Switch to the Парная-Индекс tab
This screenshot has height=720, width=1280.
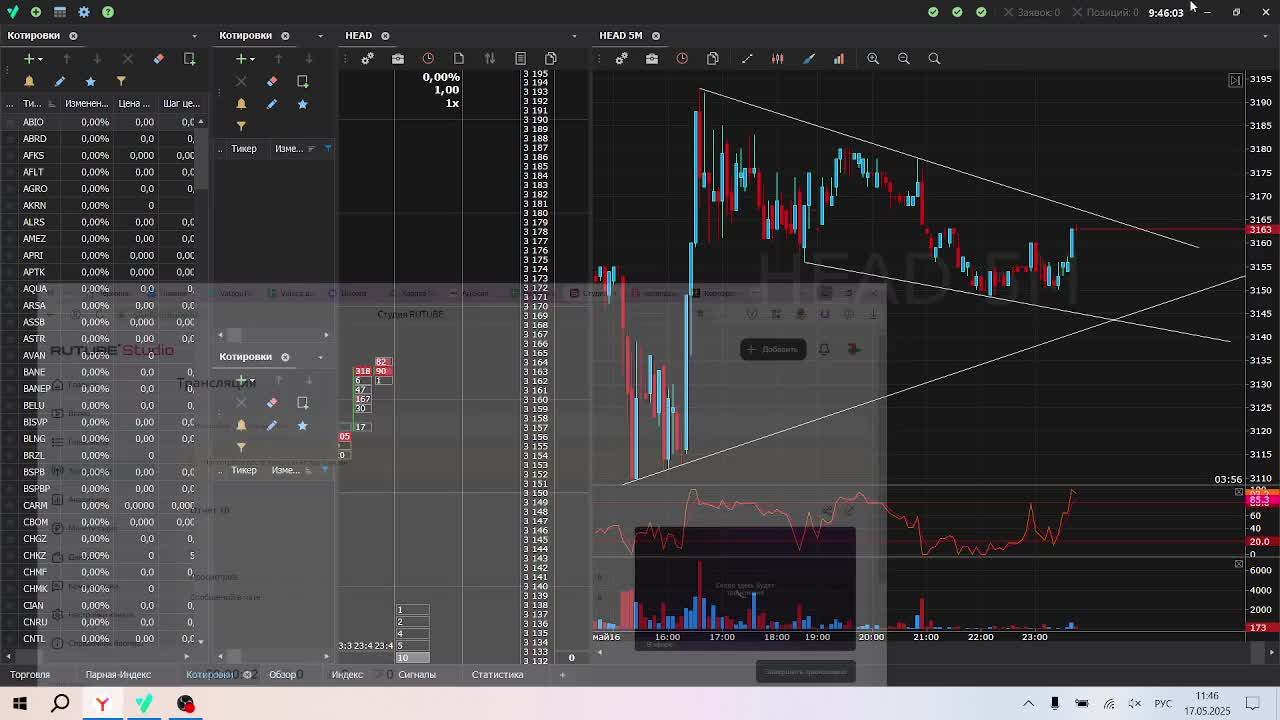point(118,675)
